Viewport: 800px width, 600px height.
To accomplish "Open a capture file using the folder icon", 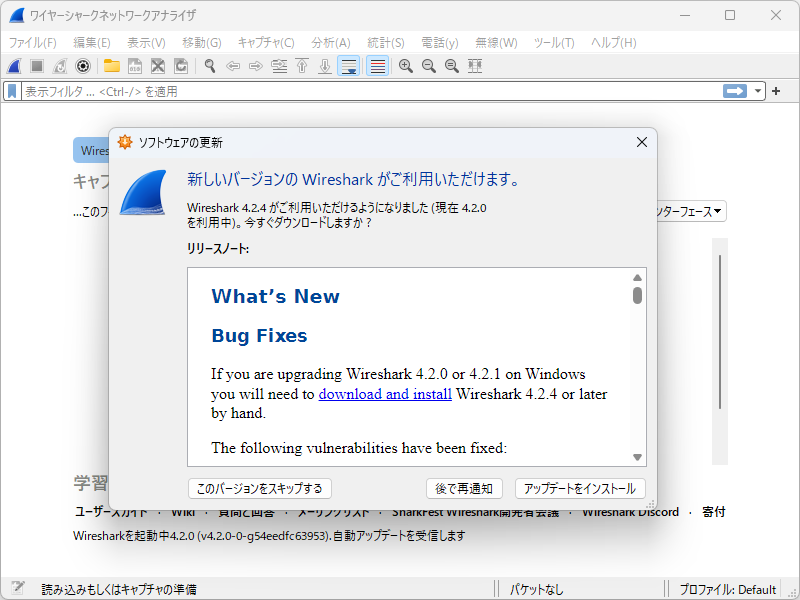I will [x=112, y=66].
